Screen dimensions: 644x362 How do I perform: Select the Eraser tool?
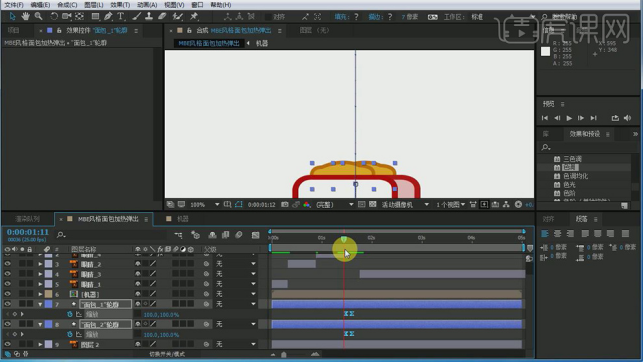click(162, 16)
